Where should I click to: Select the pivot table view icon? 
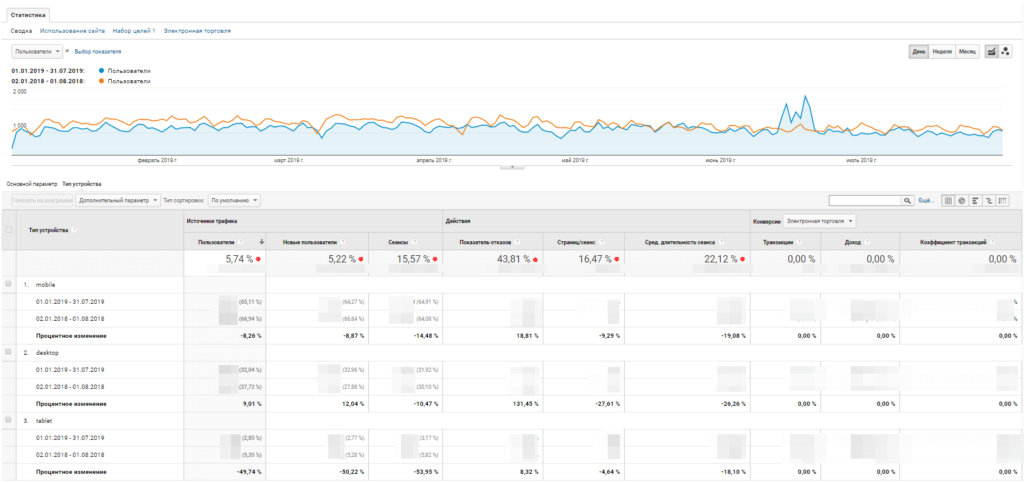1002,200
